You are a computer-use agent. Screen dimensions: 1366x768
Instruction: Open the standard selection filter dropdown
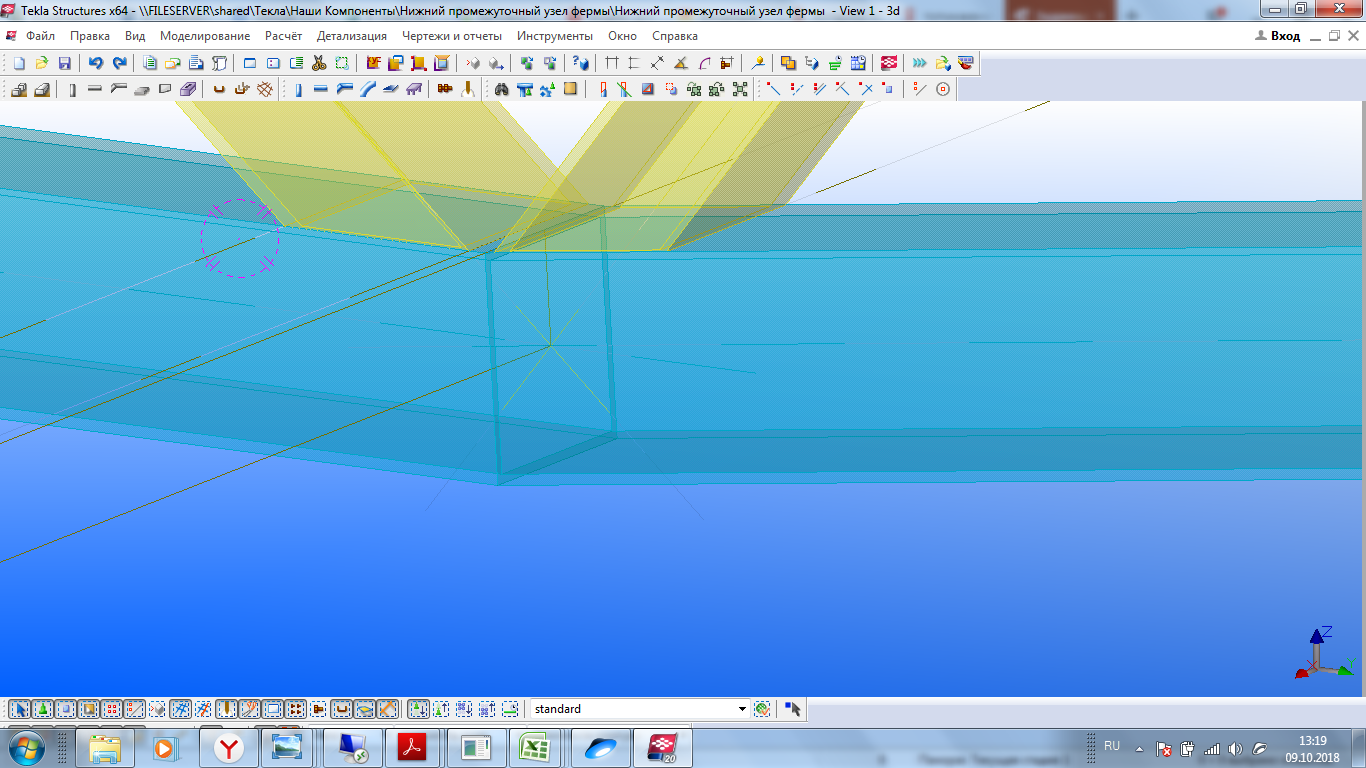point(741,709)
